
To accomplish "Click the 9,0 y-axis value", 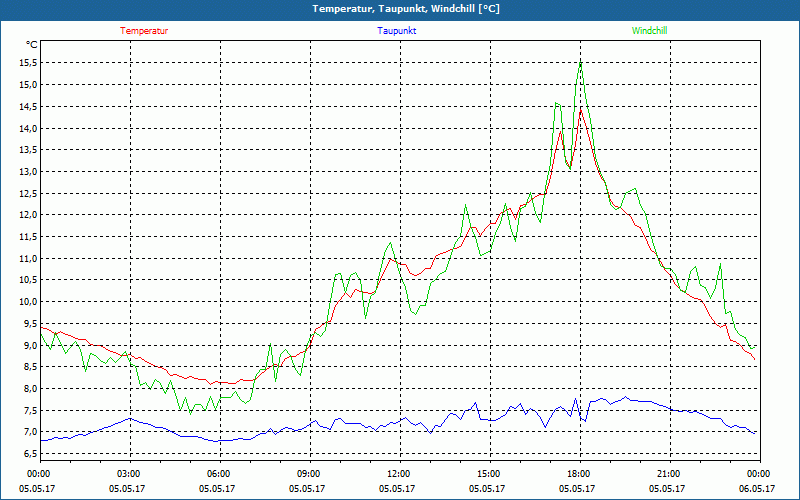I will (x=30, y=345).
